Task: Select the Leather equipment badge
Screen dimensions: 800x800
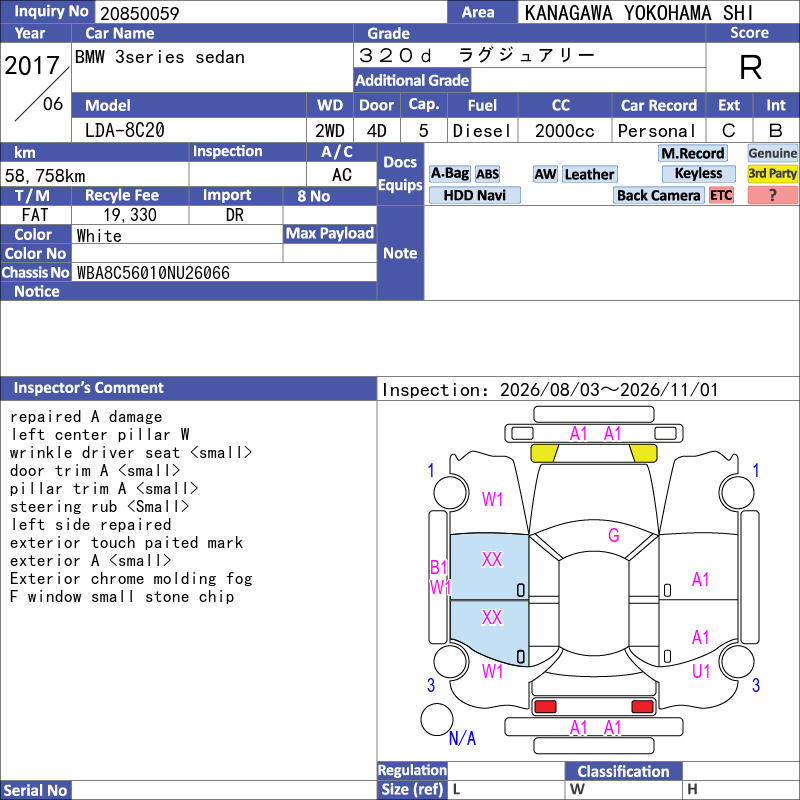Action: 589,174
